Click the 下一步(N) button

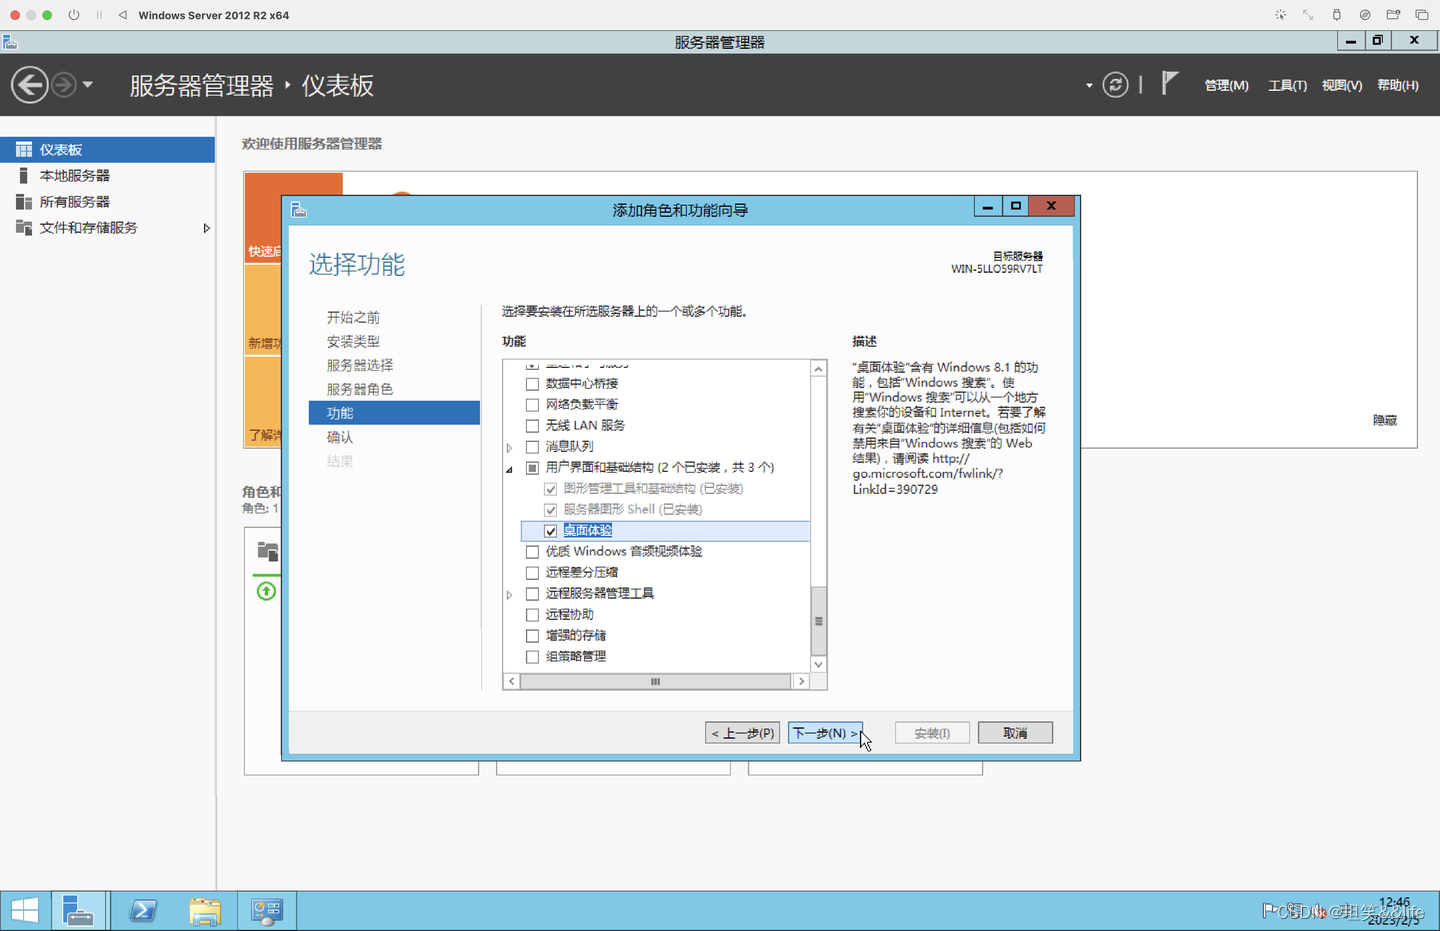tap(825, 733)
